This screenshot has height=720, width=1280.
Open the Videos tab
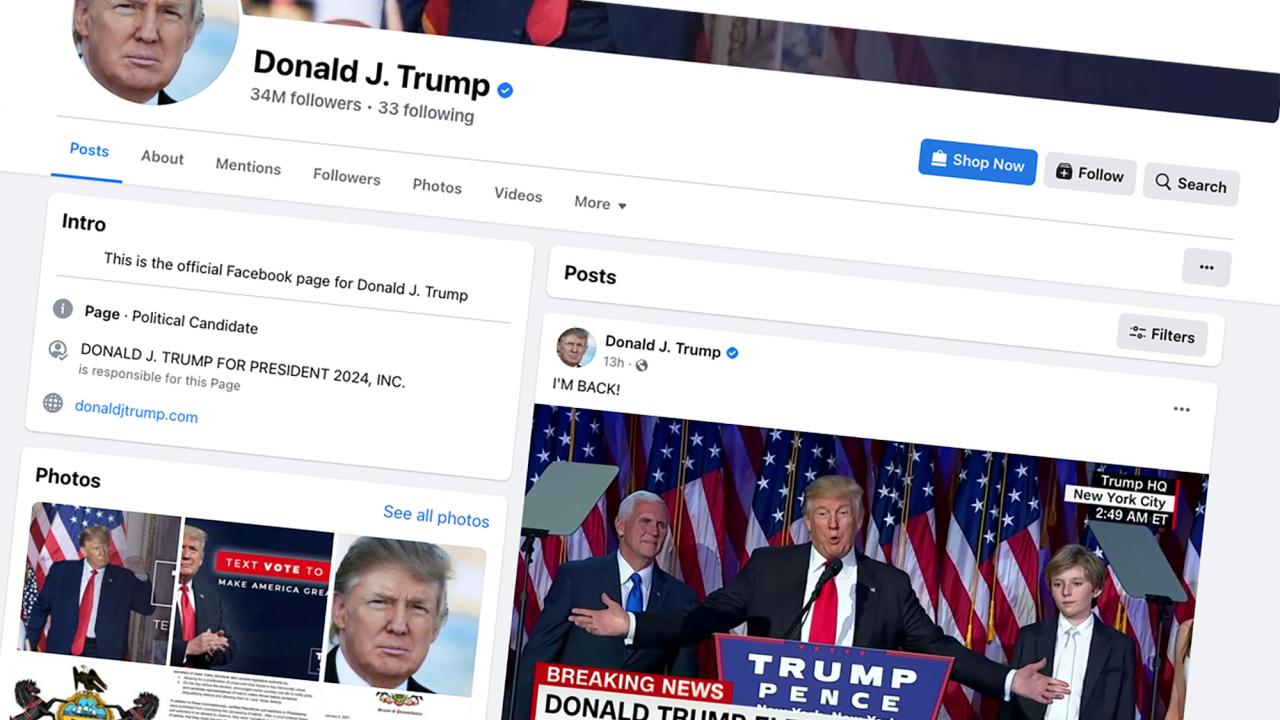click(x=518, y=195)
